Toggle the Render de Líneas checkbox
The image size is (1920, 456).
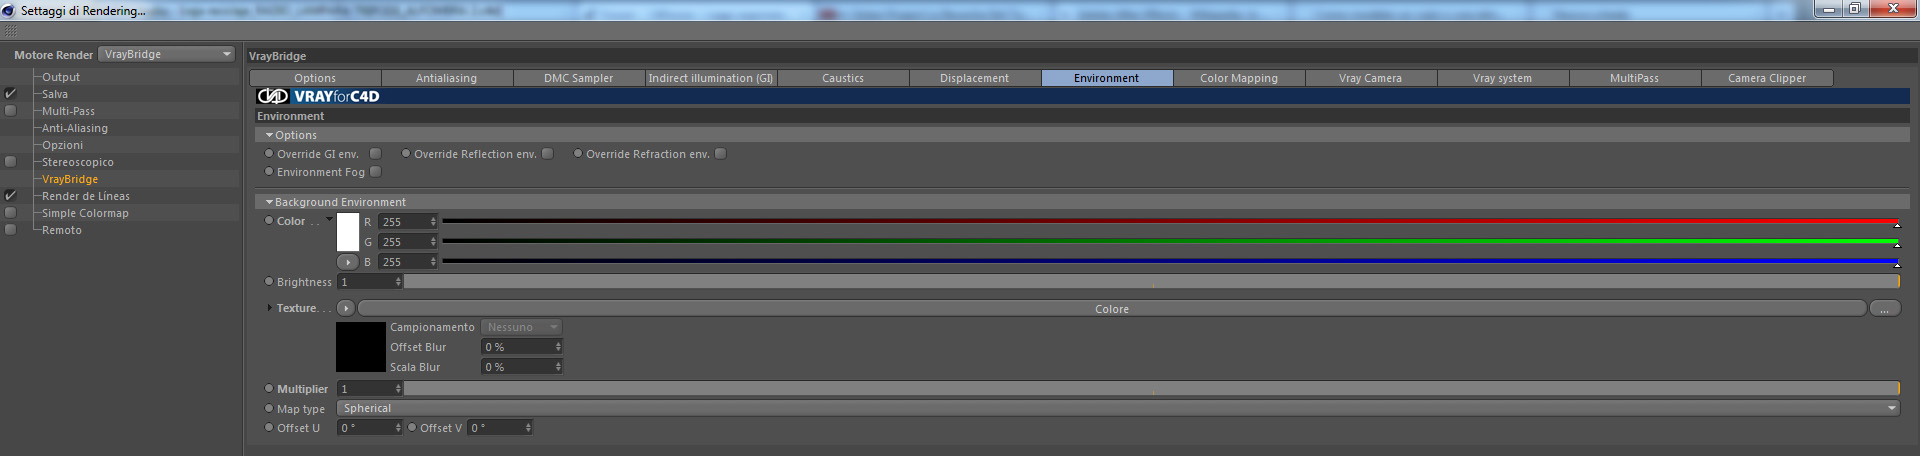click(x=11, y=196)
